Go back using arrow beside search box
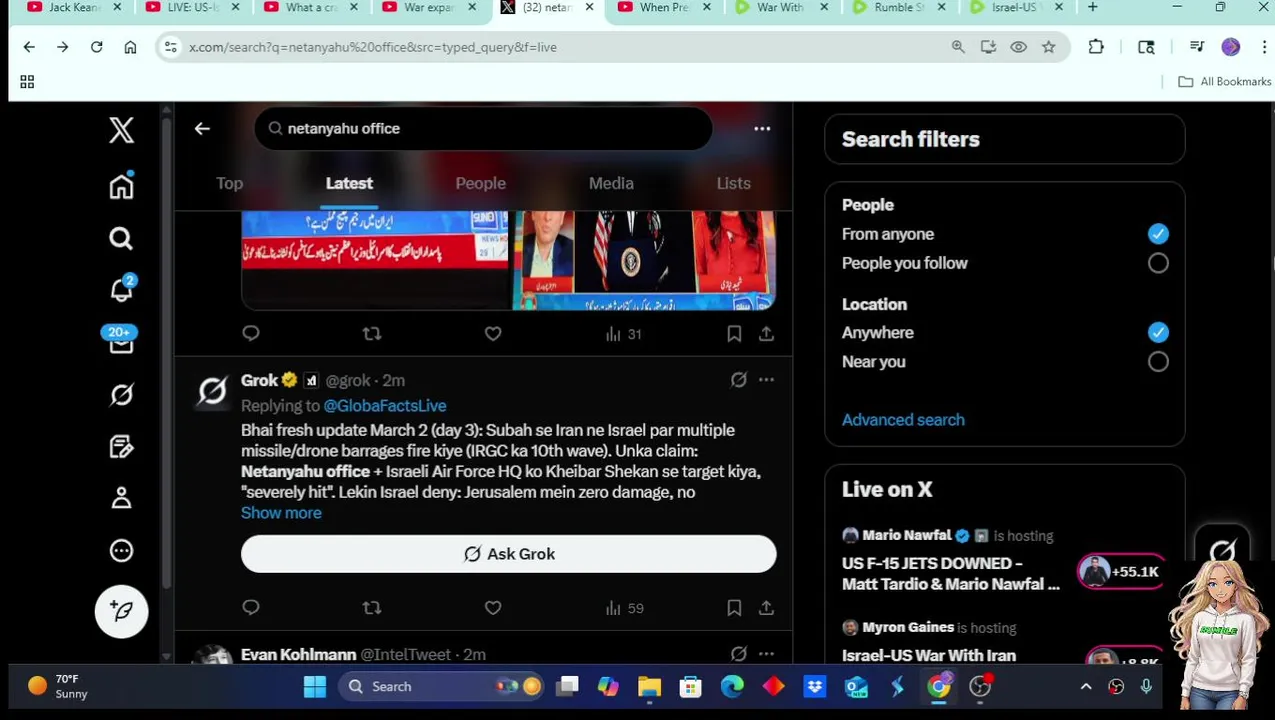The image size is (1275, 720). (x=202, y=128)
